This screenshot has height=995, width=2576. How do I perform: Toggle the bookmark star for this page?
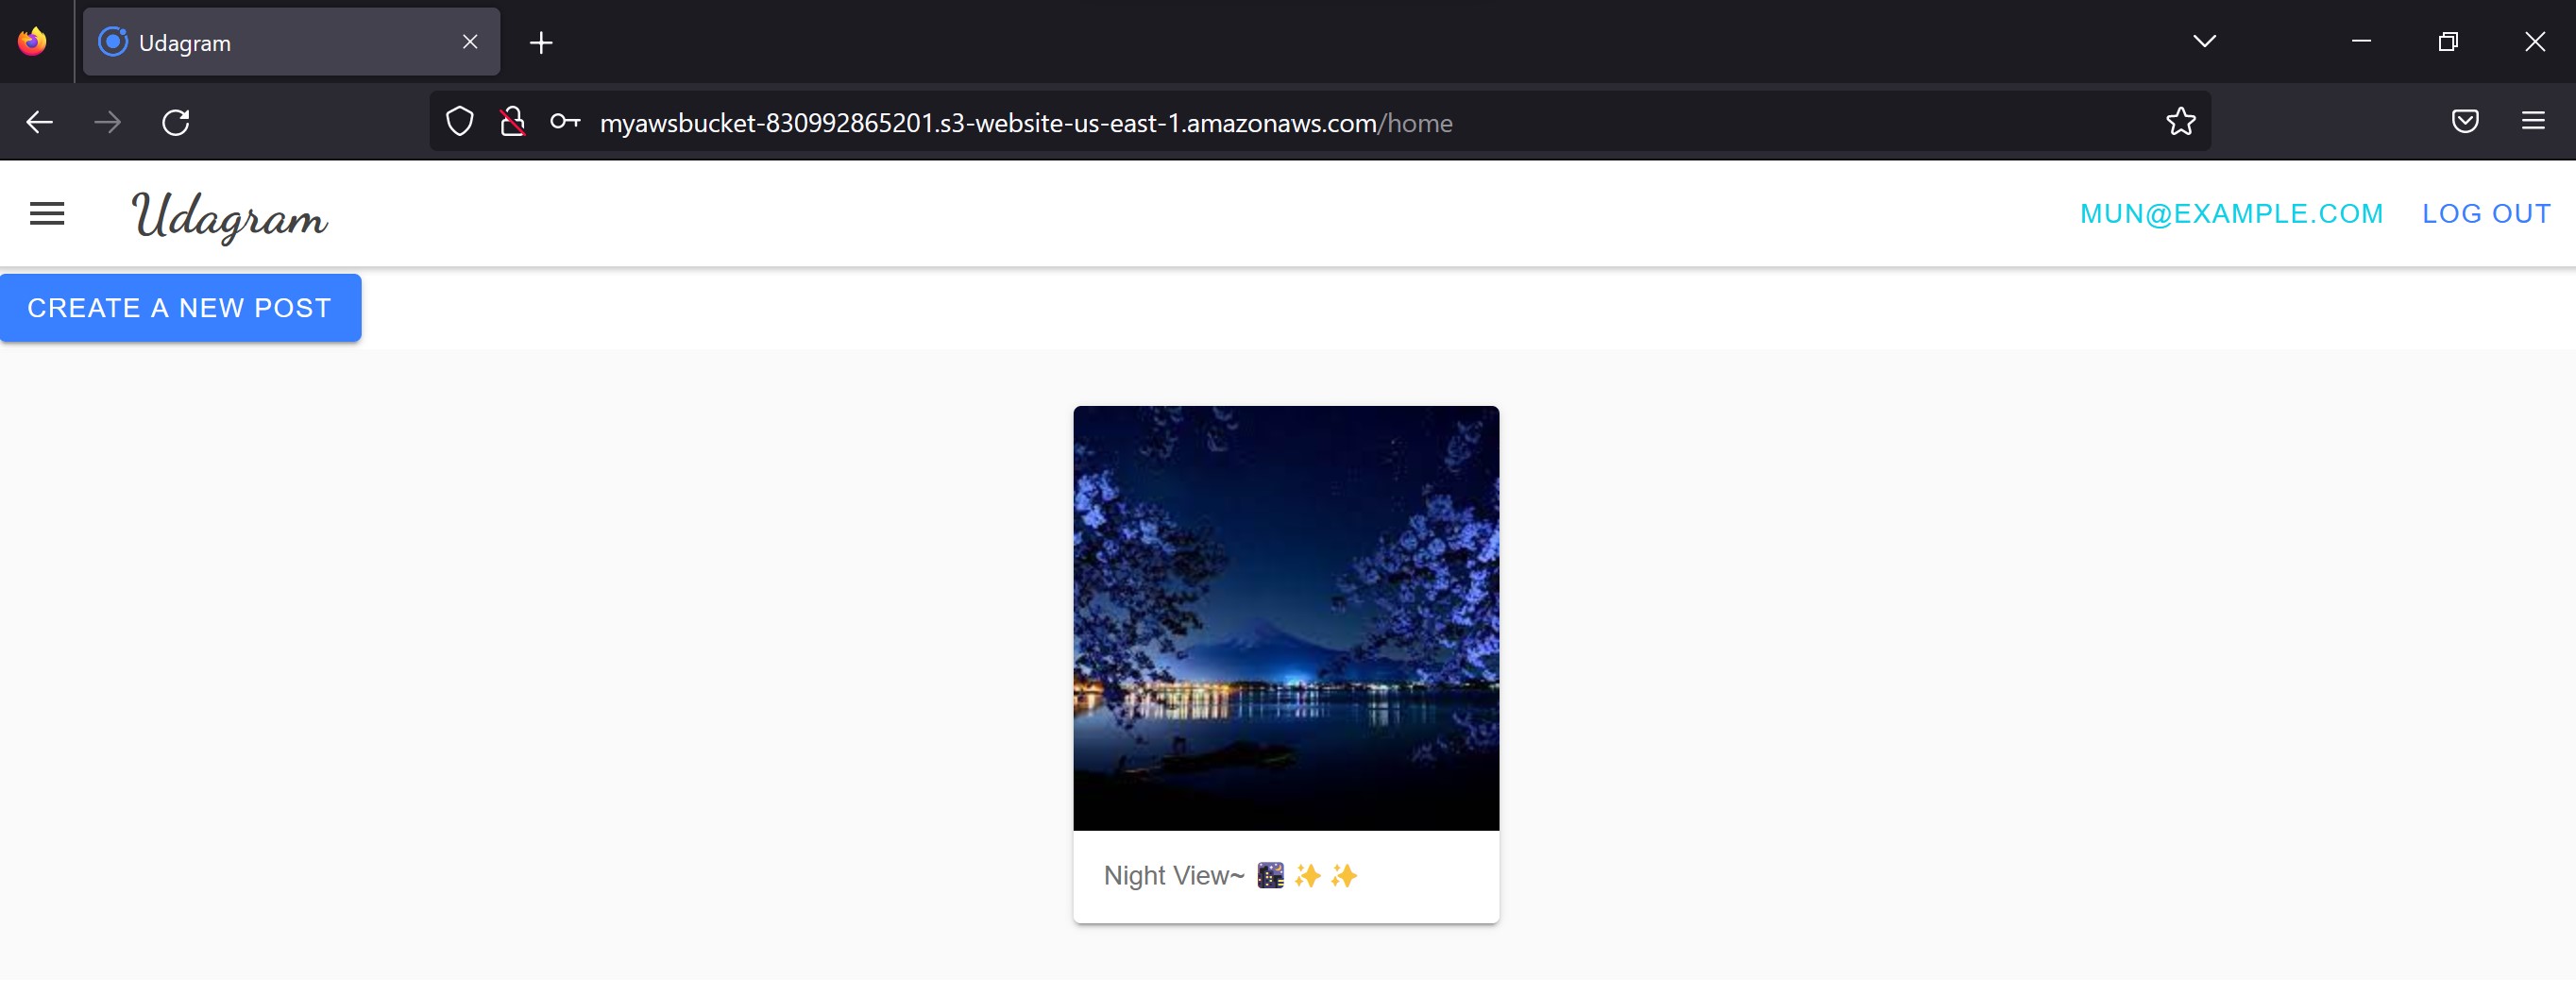point(2181,121)
